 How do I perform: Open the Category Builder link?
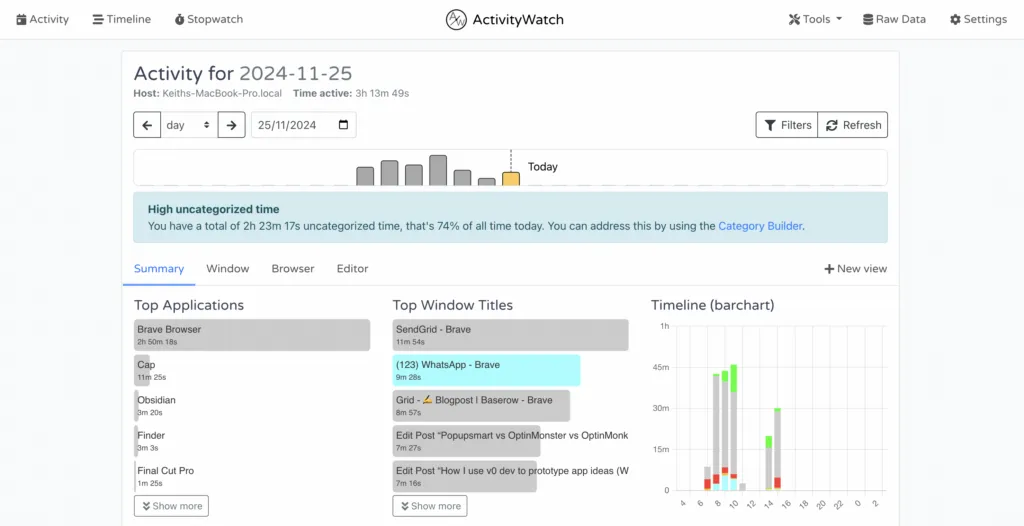click(760, 226)
